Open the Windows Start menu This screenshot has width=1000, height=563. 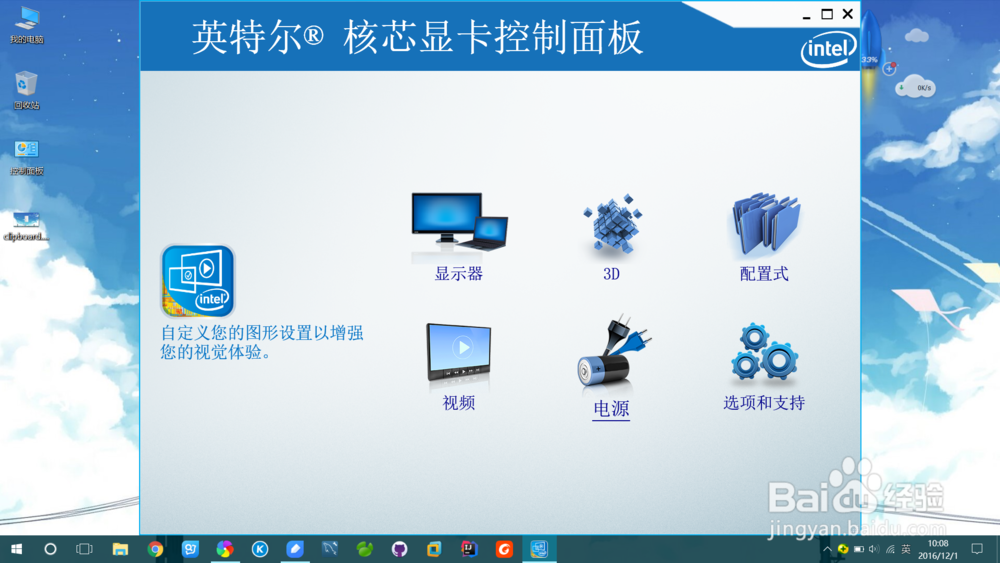click(x=17, y=549)
